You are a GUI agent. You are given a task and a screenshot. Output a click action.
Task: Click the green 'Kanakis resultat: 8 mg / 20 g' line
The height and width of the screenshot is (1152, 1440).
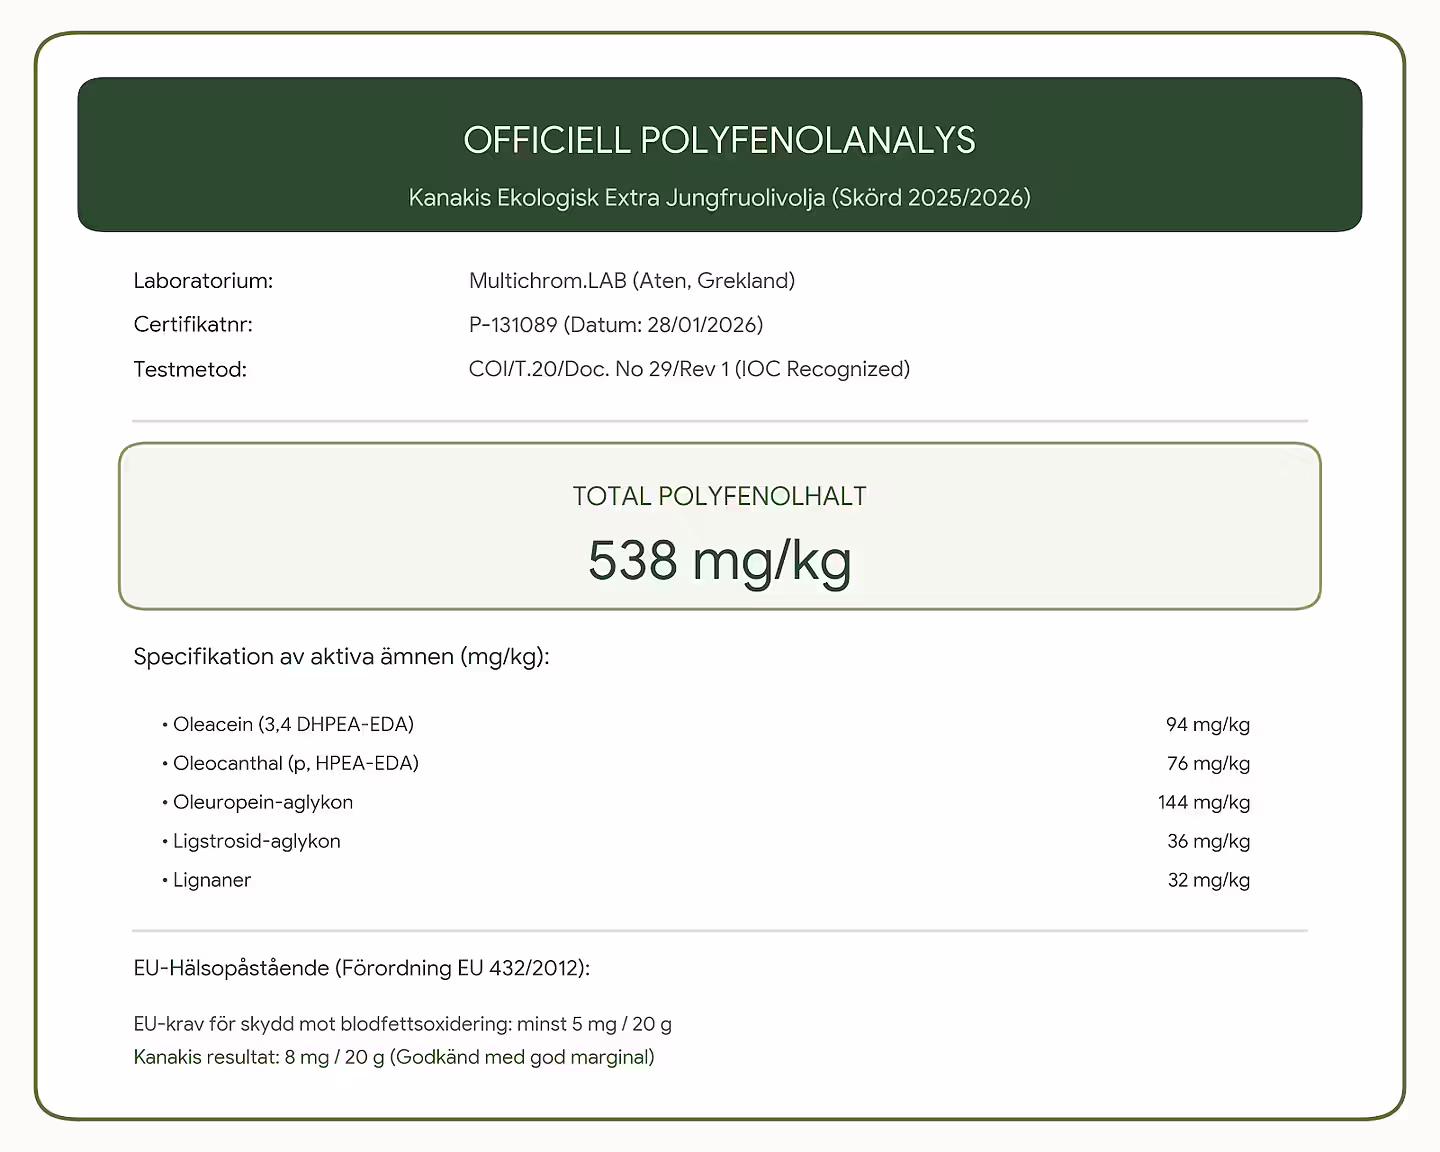point(394,1057)
